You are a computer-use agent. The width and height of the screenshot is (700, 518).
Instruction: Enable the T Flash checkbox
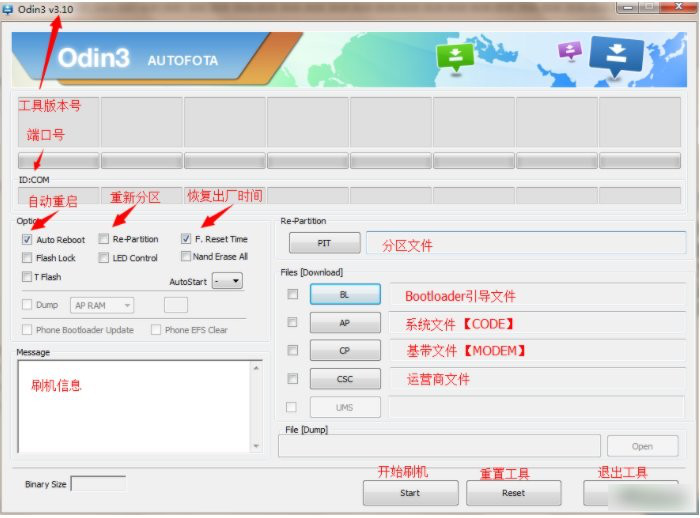[x=27, y=276]
